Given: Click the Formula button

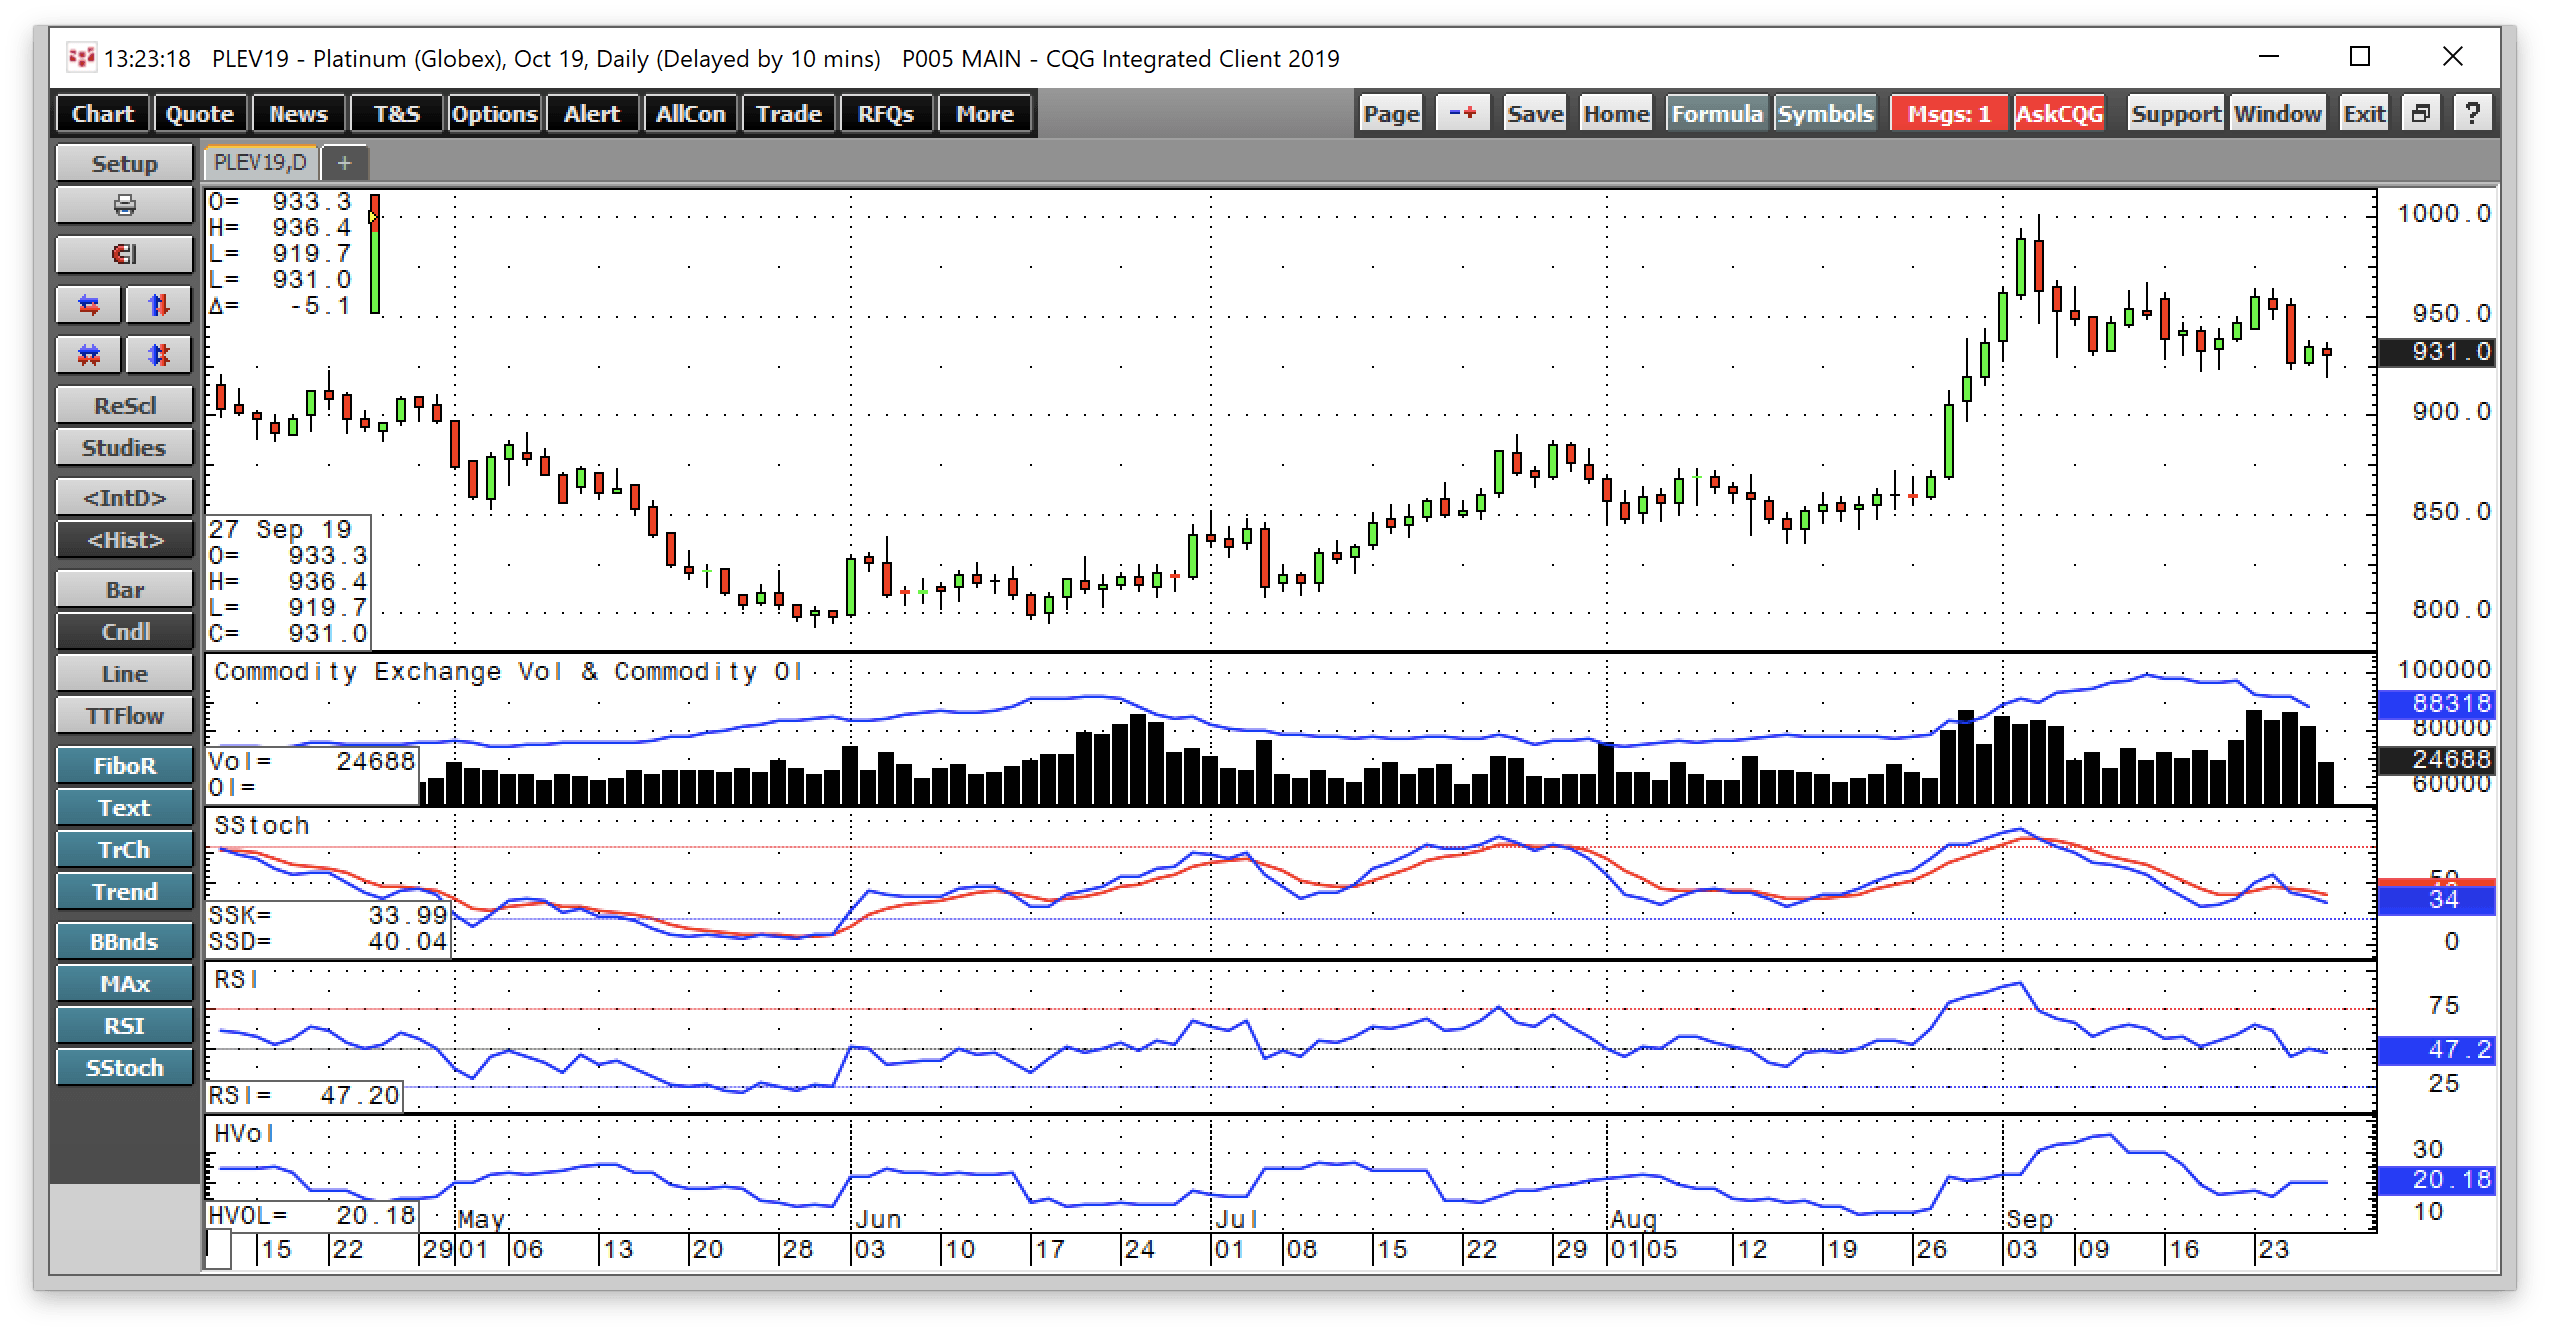Looking at the screenshot, I should pos(1717,113).
